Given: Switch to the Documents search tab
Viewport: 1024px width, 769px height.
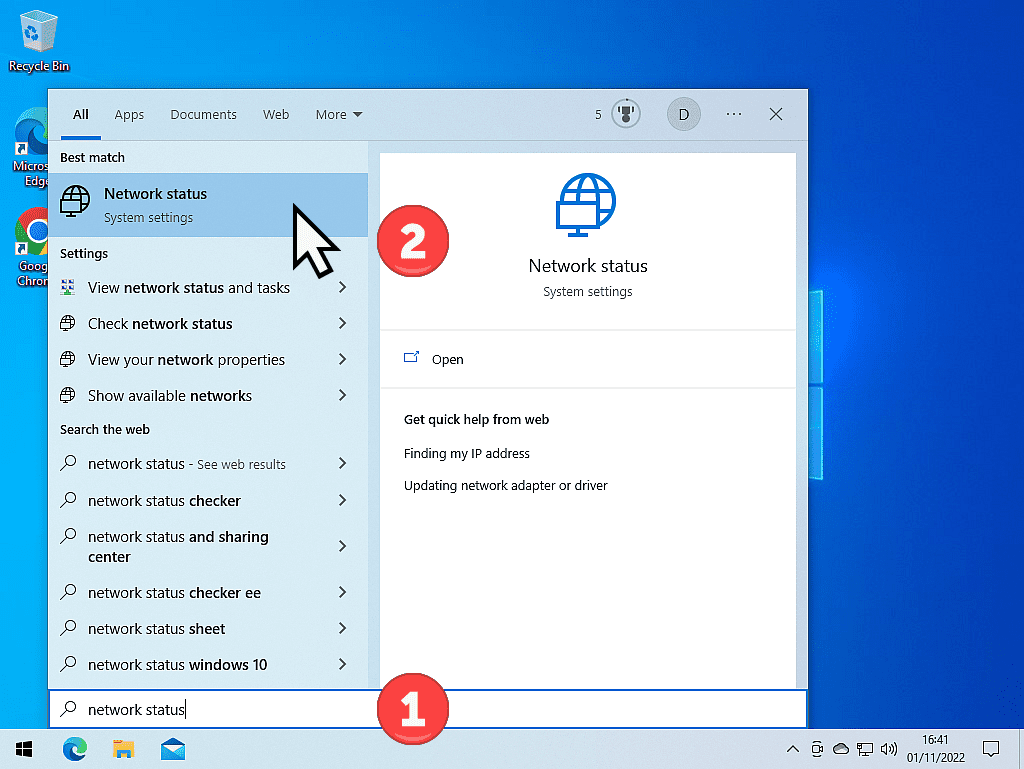Looking at the screenshot, I should point(203,114).
